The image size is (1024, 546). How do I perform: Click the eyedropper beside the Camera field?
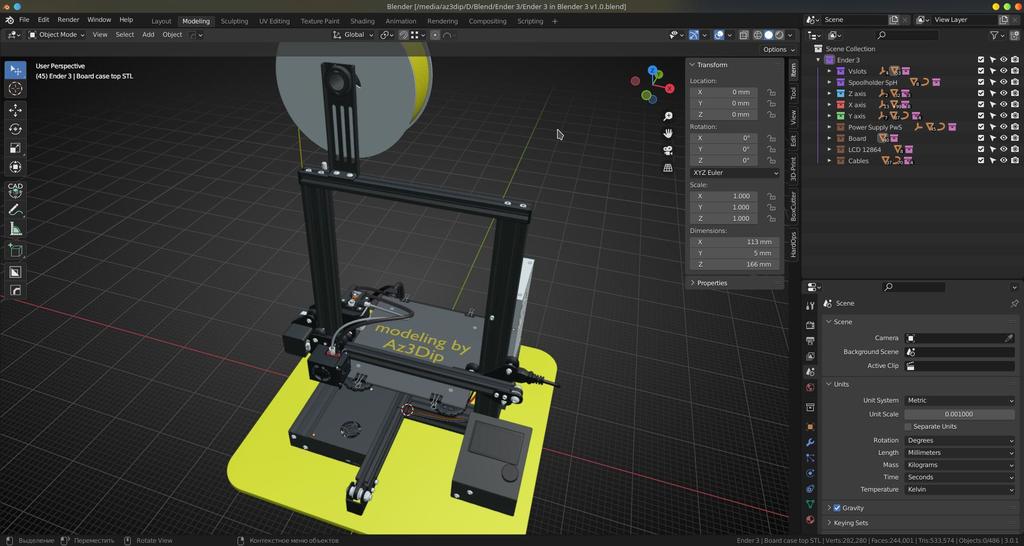(1009, 338)
